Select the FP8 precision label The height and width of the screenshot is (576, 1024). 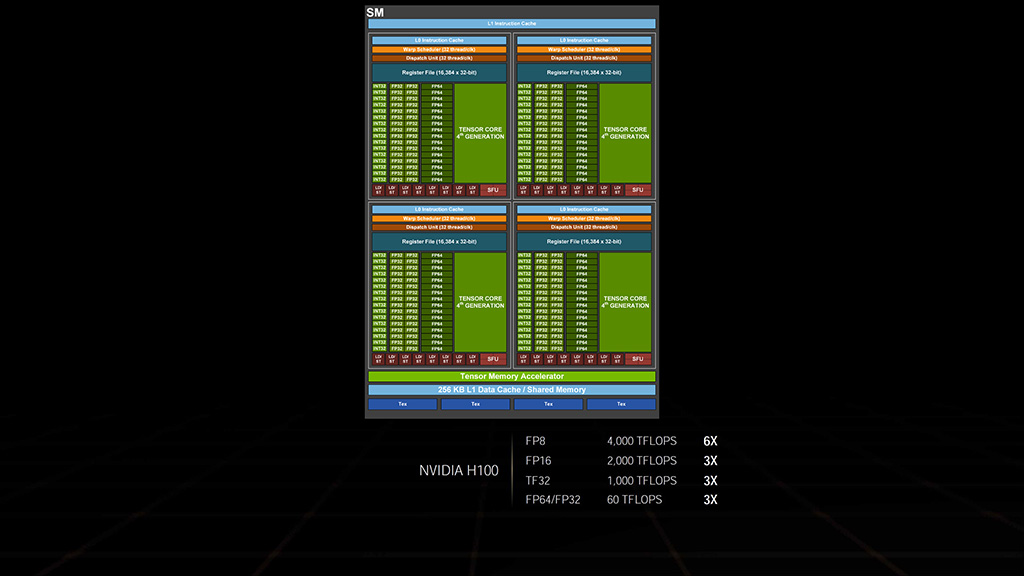coord(535,441)
